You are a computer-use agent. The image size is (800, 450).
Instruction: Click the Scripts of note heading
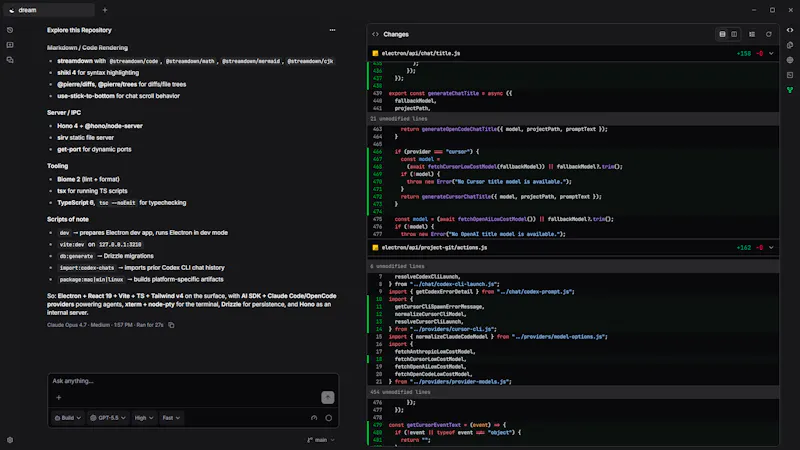pos(68,219)
